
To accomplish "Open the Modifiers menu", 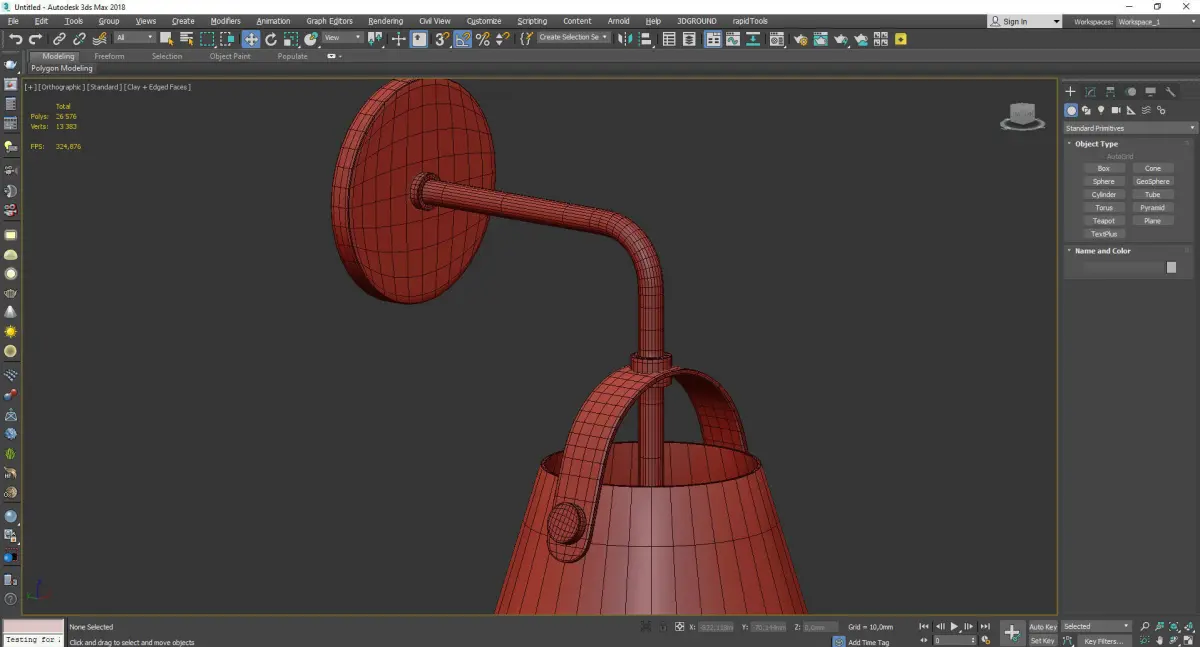I will coord(225,21).
